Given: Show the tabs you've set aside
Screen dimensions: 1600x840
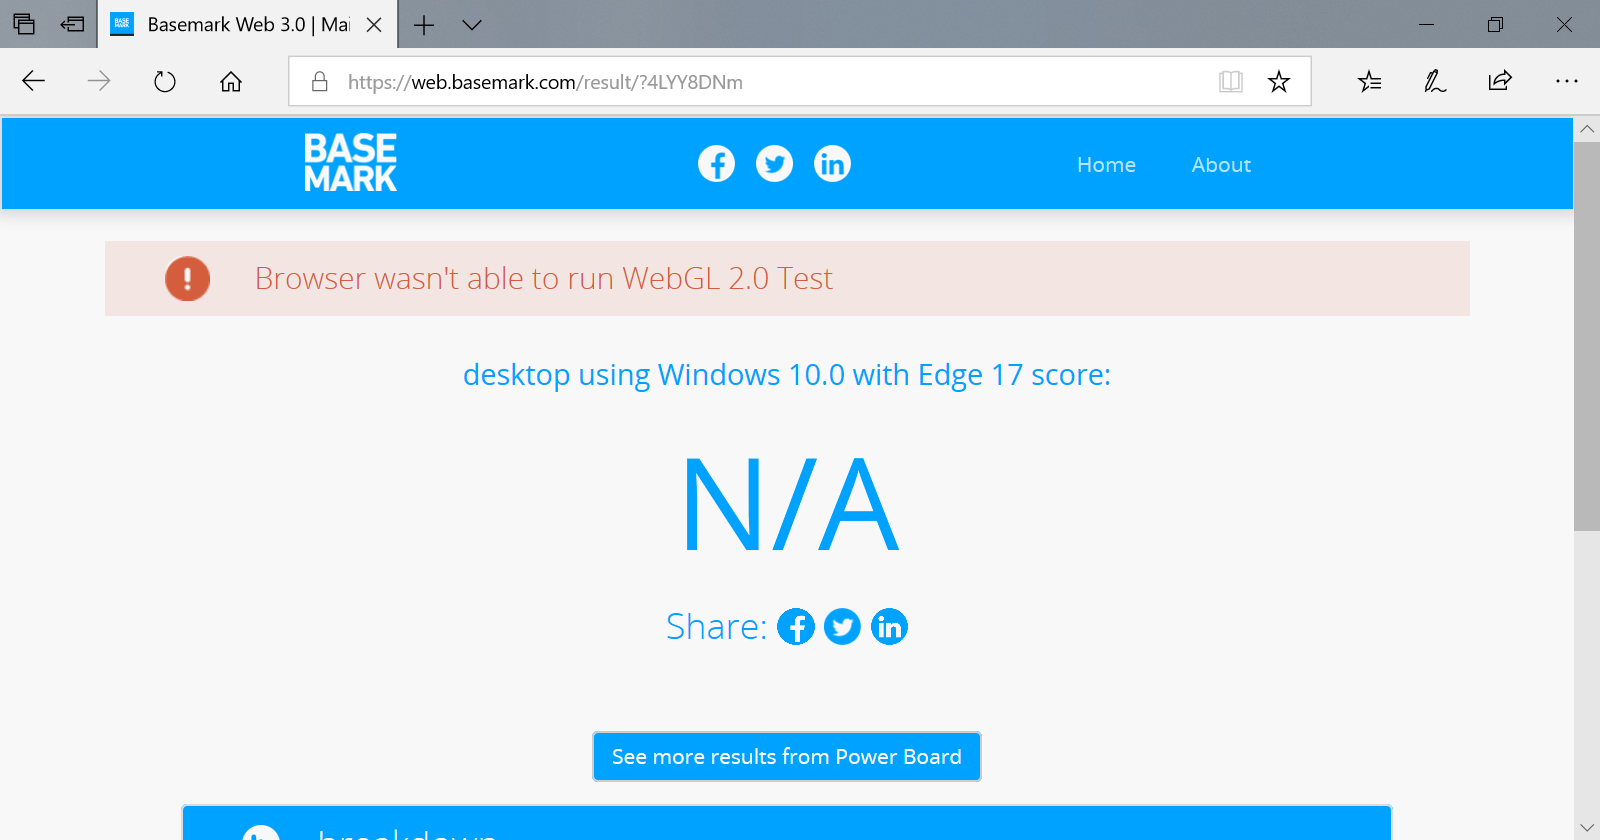Looking at the screenshot, I should pyautogui.click(x=24, y=24).
